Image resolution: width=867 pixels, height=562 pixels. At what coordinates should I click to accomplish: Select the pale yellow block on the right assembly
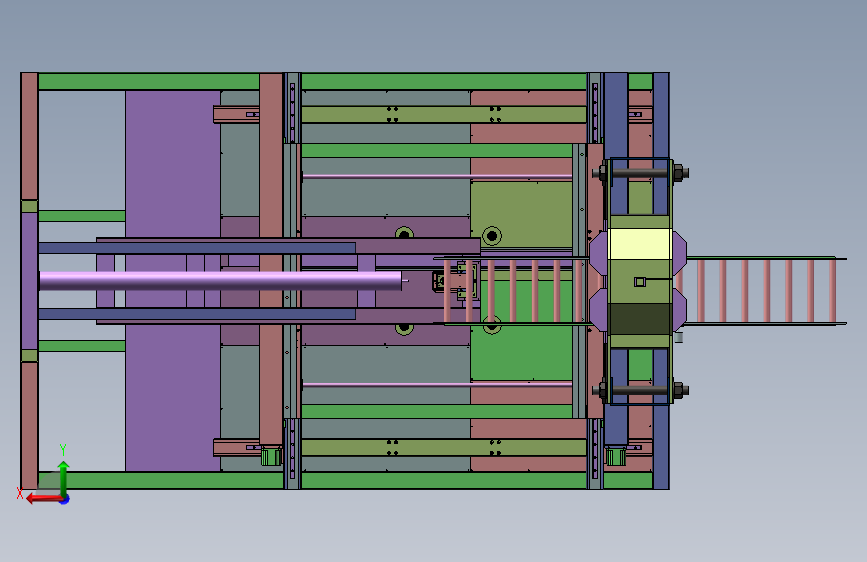[x=640, y=246]
